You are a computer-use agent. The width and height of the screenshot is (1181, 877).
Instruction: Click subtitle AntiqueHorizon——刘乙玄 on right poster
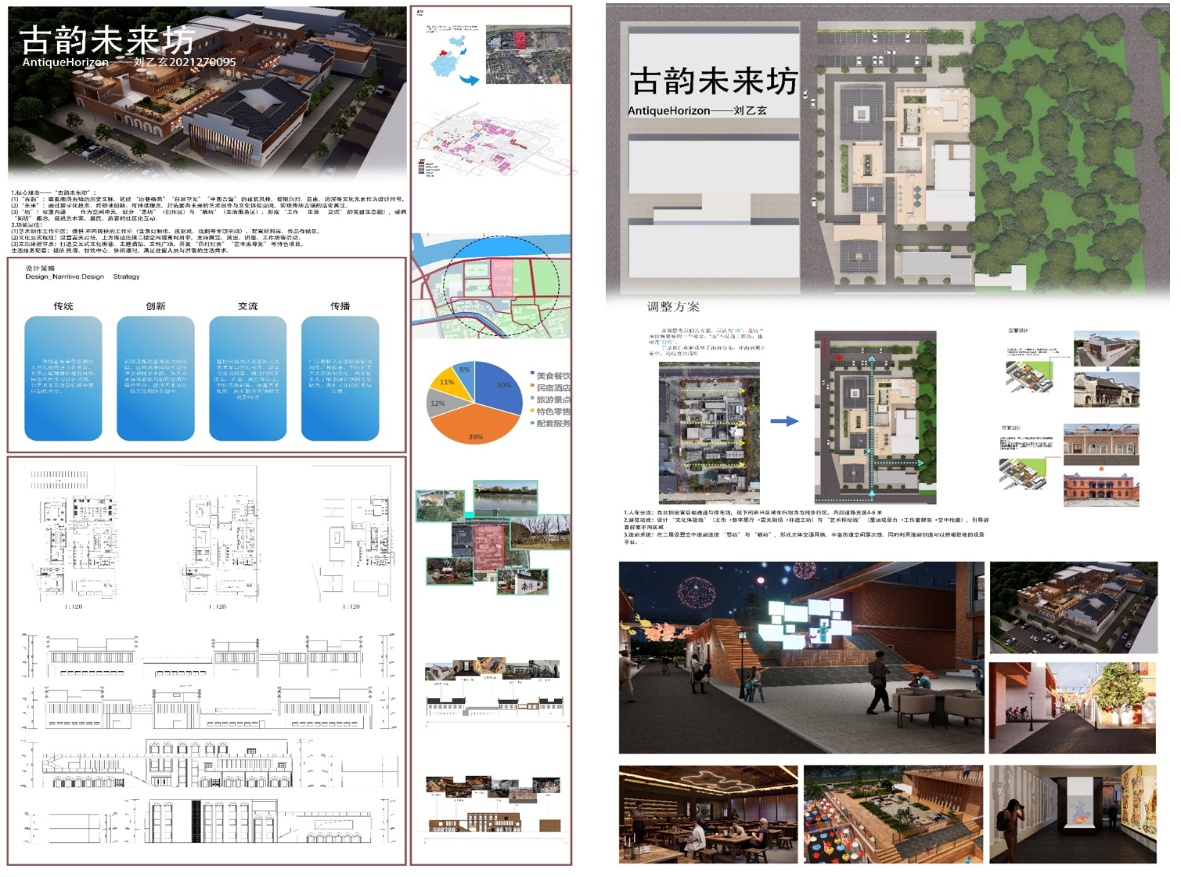click(697, 111)
